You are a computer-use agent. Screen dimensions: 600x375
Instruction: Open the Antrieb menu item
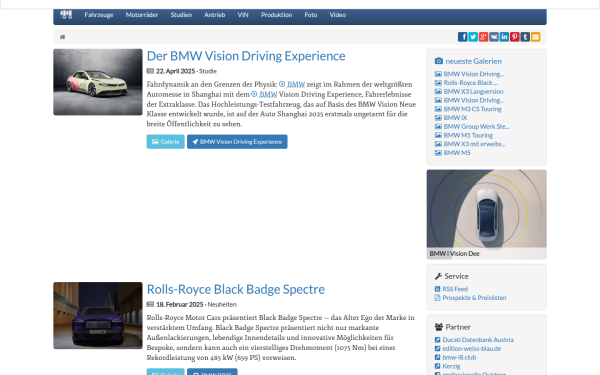tap(214, 15)
